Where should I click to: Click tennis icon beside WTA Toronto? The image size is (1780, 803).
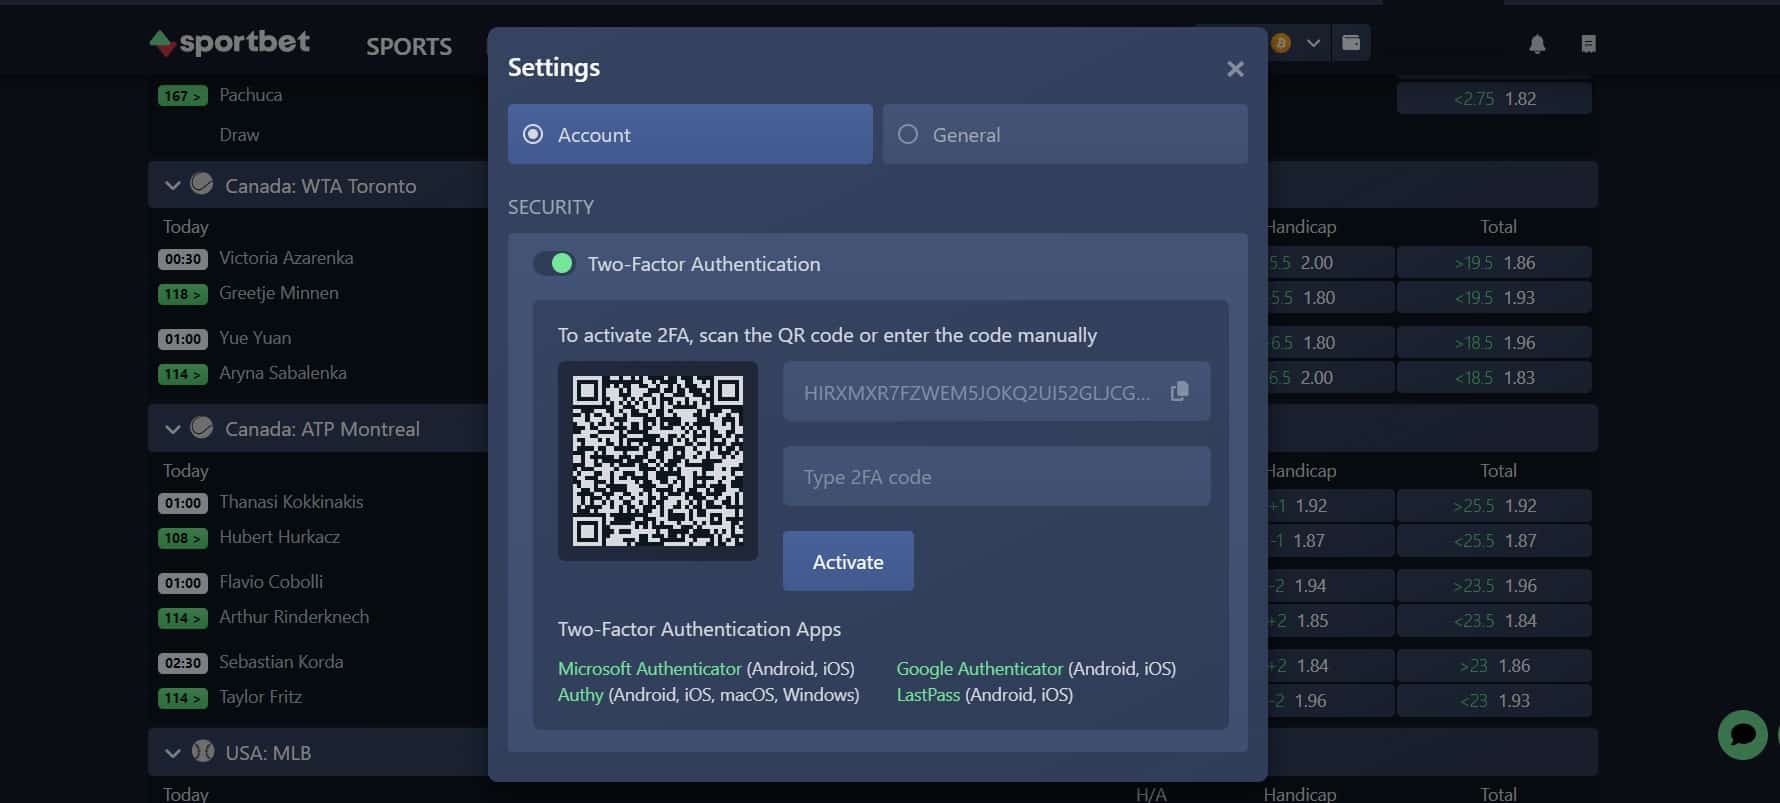(x=202, y=184)
